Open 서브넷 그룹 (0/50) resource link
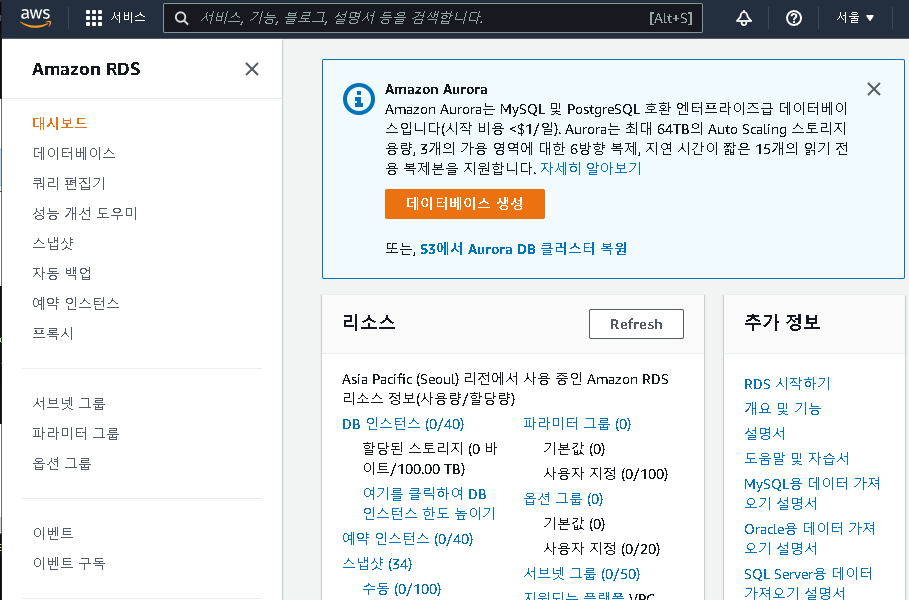The image size is (909, 600). click(581, 574)
